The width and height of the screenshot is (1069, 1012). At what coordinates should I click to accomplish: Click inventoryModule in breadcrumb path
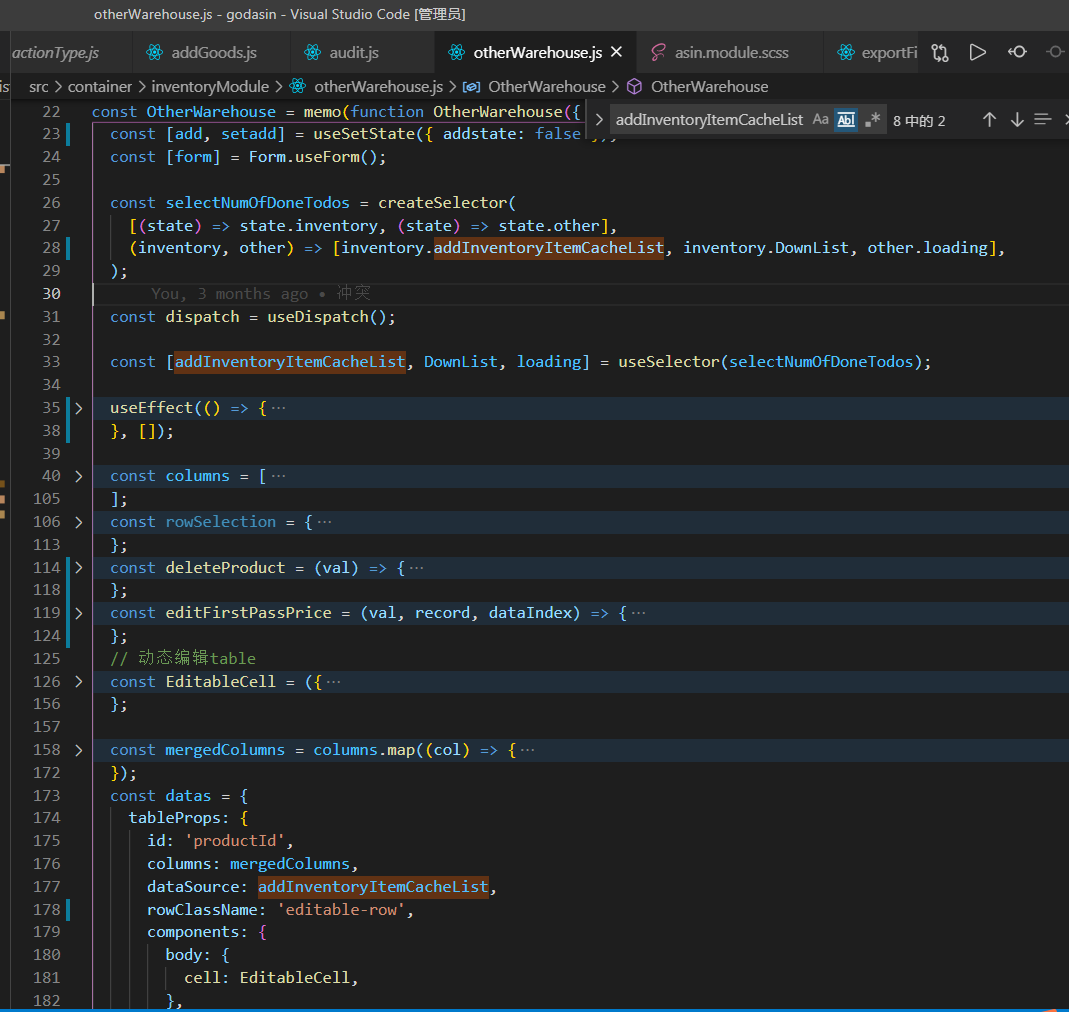tap(210, 87)
